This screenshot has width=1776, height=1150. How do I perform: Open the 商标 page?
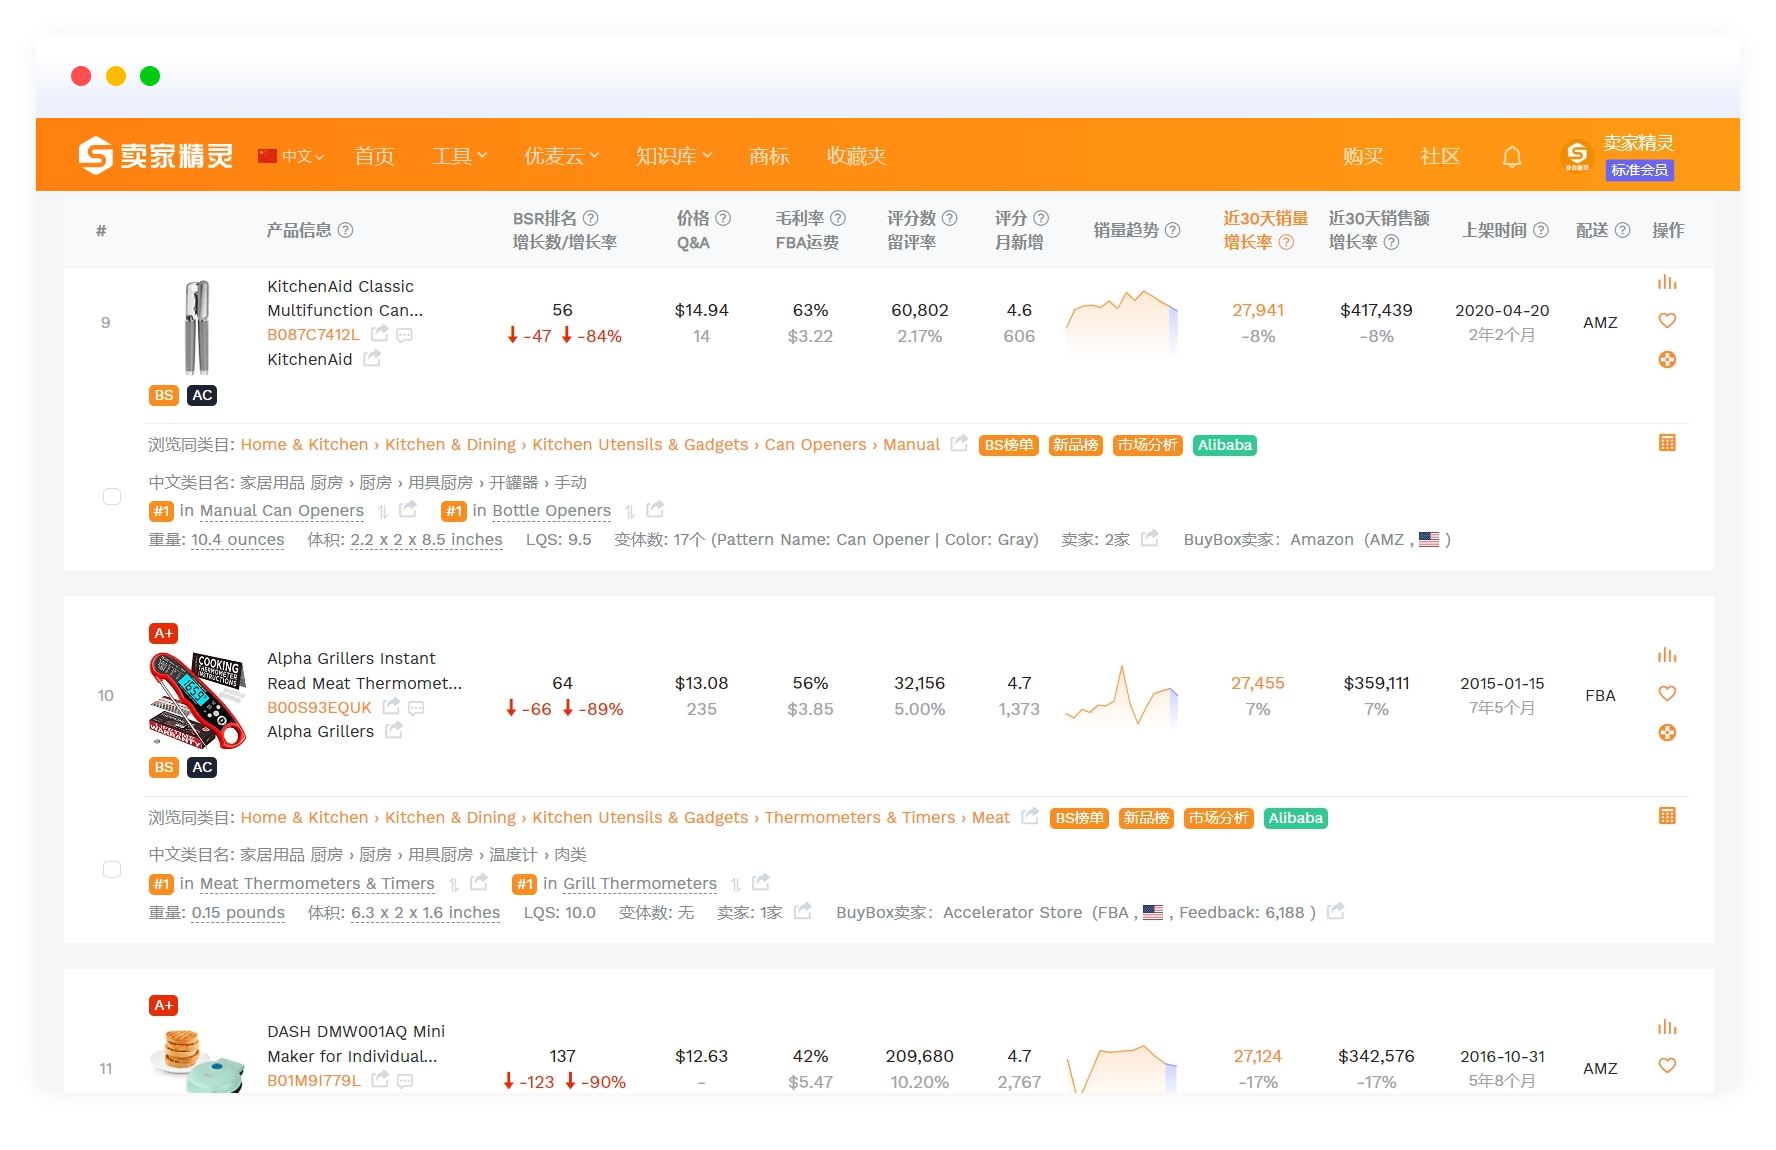769,156
